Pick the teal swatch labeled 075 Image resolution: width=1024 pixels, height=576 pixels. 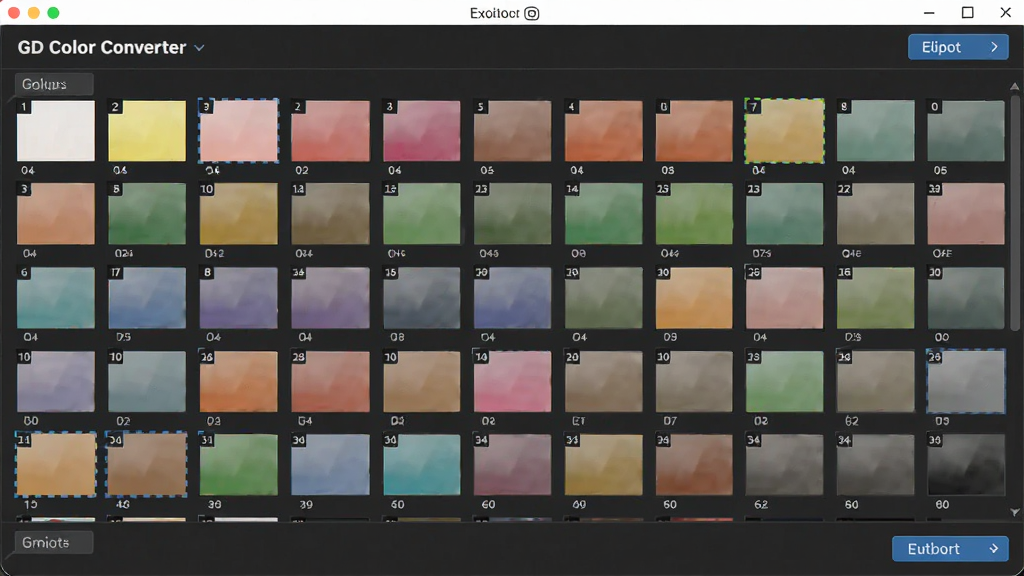[784, 214]
